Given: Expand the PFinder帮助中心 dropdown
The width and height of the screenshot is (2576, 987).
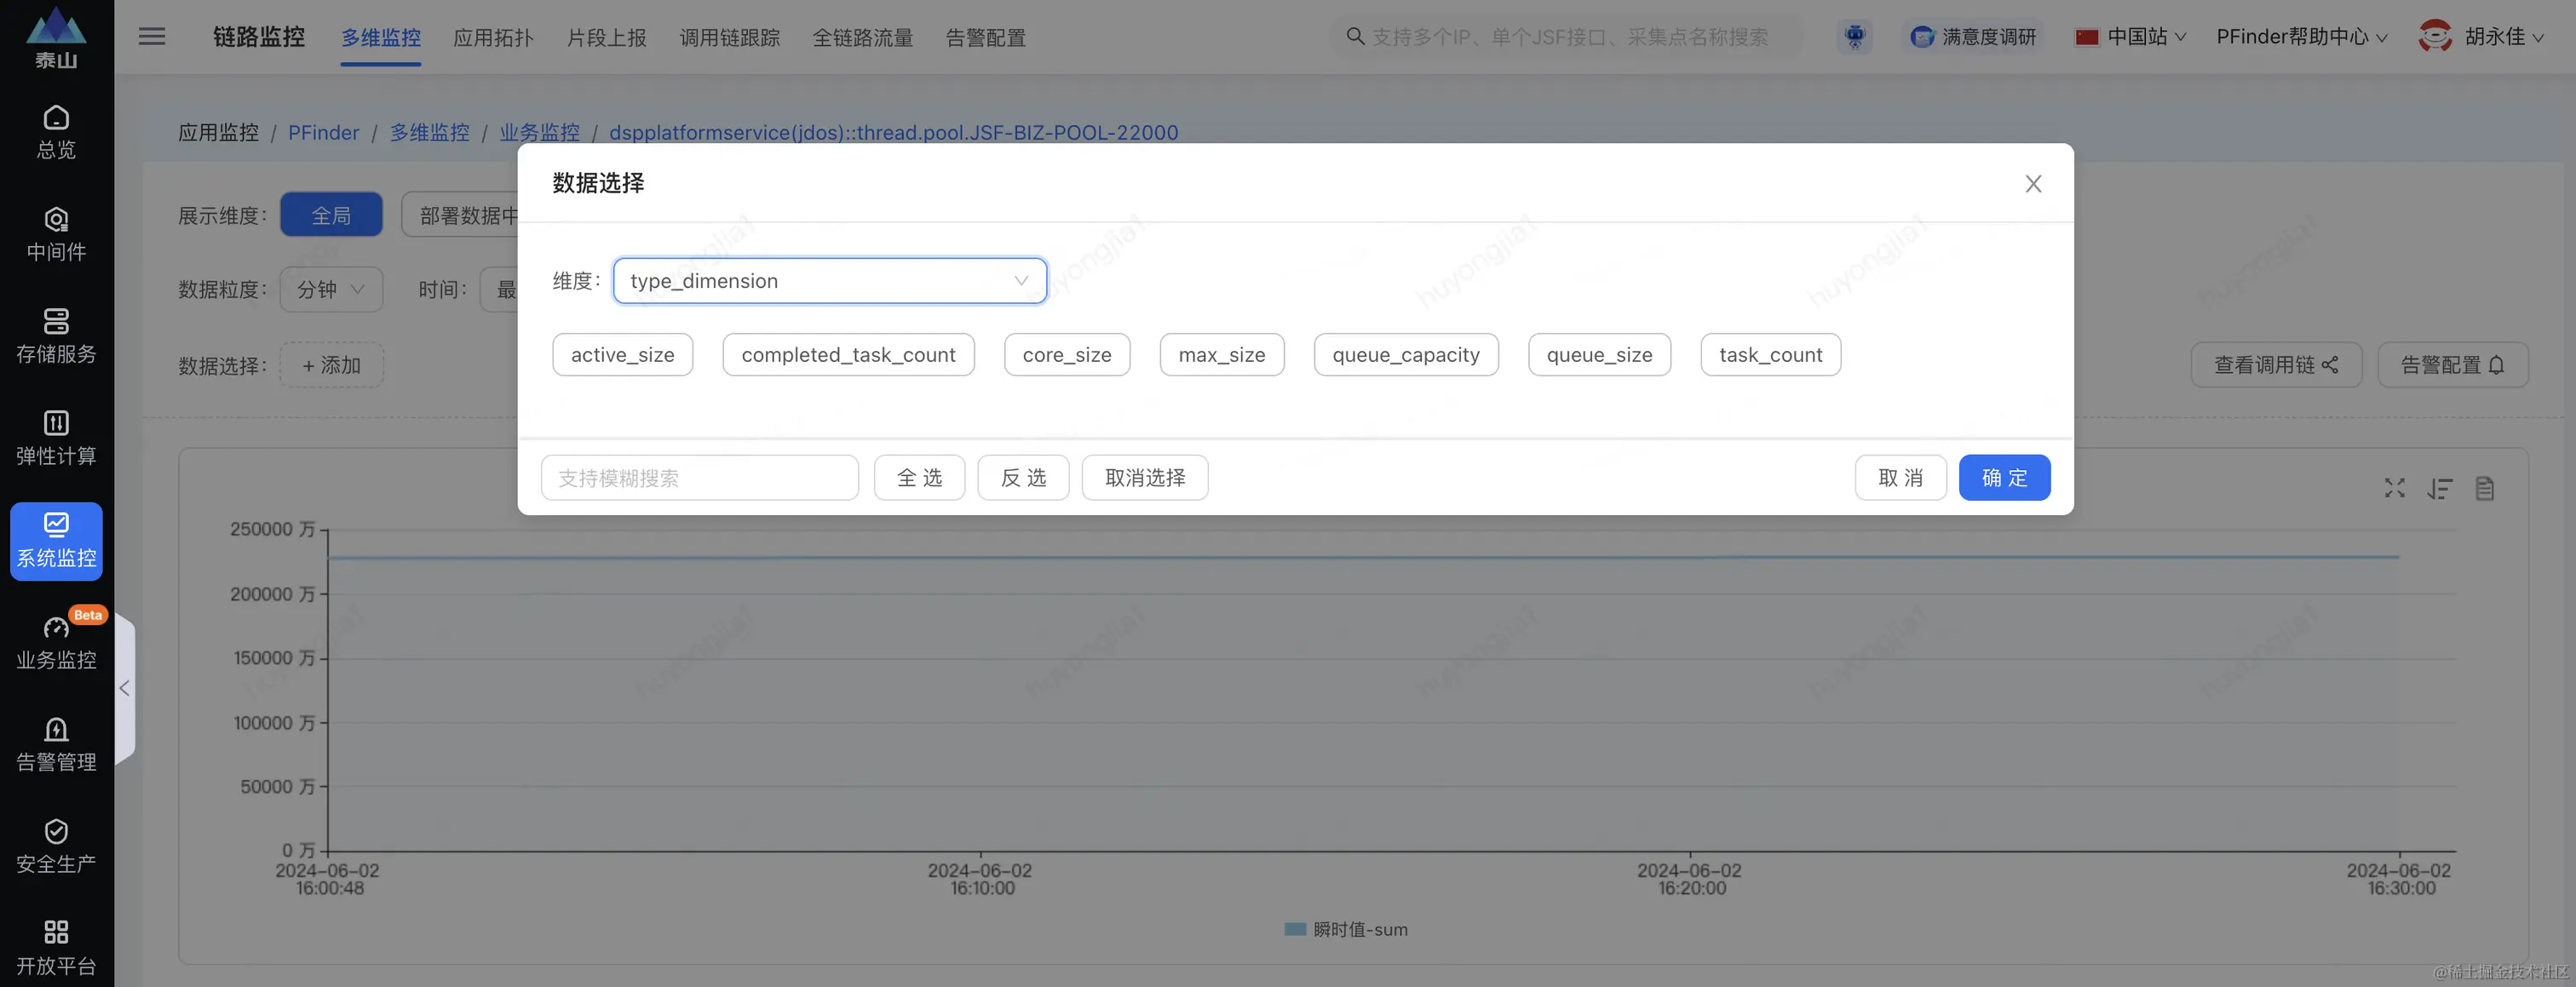Looking at the screenshot, I should (x=2301, y=37).
